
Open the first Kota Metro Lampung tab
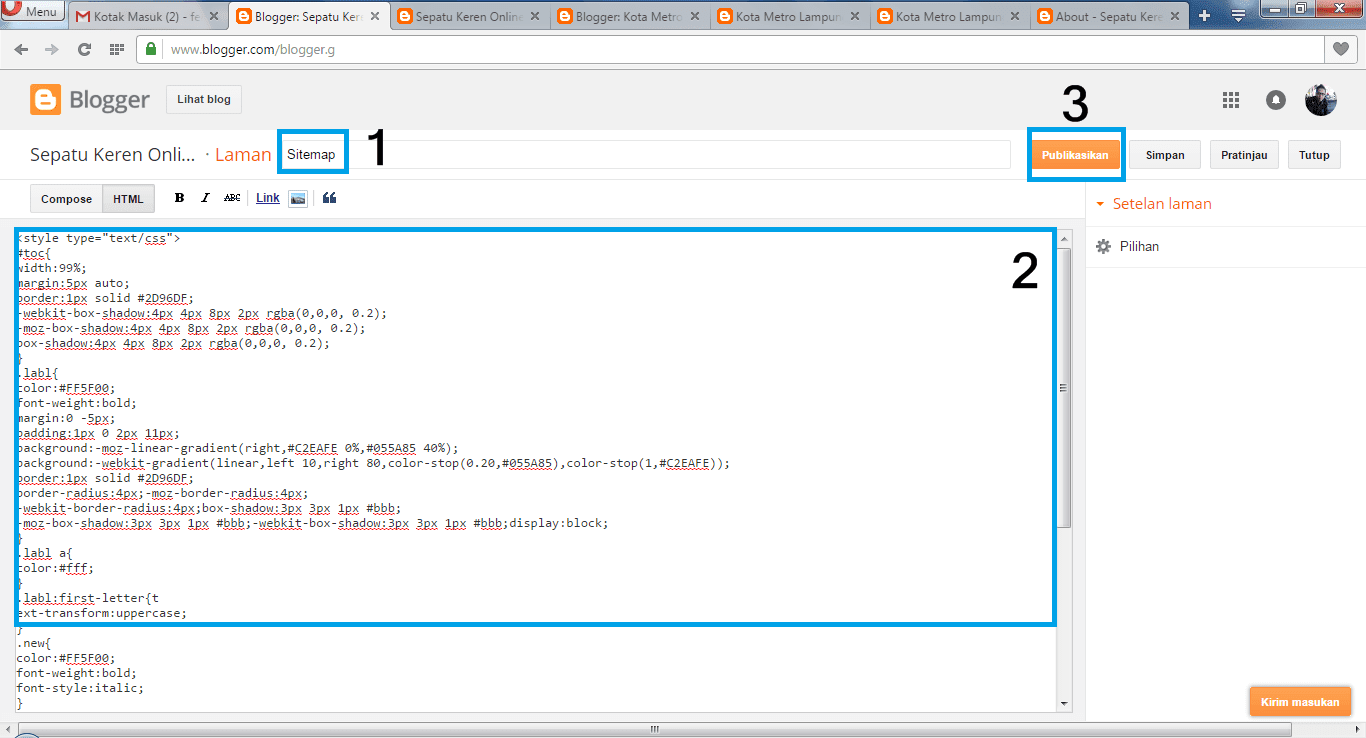click(x=788, y=17)
